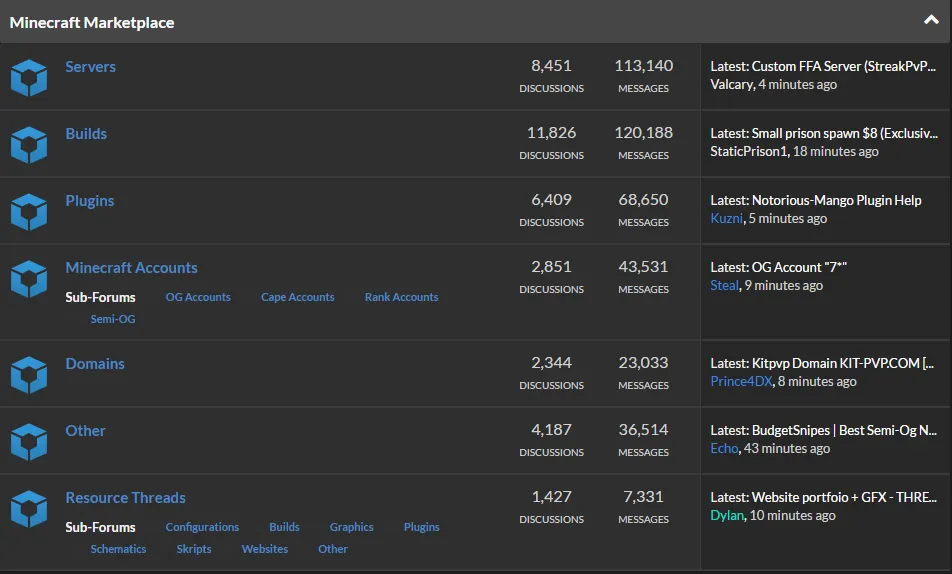The height and width of the screenshot is (574, 952).
Task: Open Graphics sub-forum
Action: click(x=352, y=527)
